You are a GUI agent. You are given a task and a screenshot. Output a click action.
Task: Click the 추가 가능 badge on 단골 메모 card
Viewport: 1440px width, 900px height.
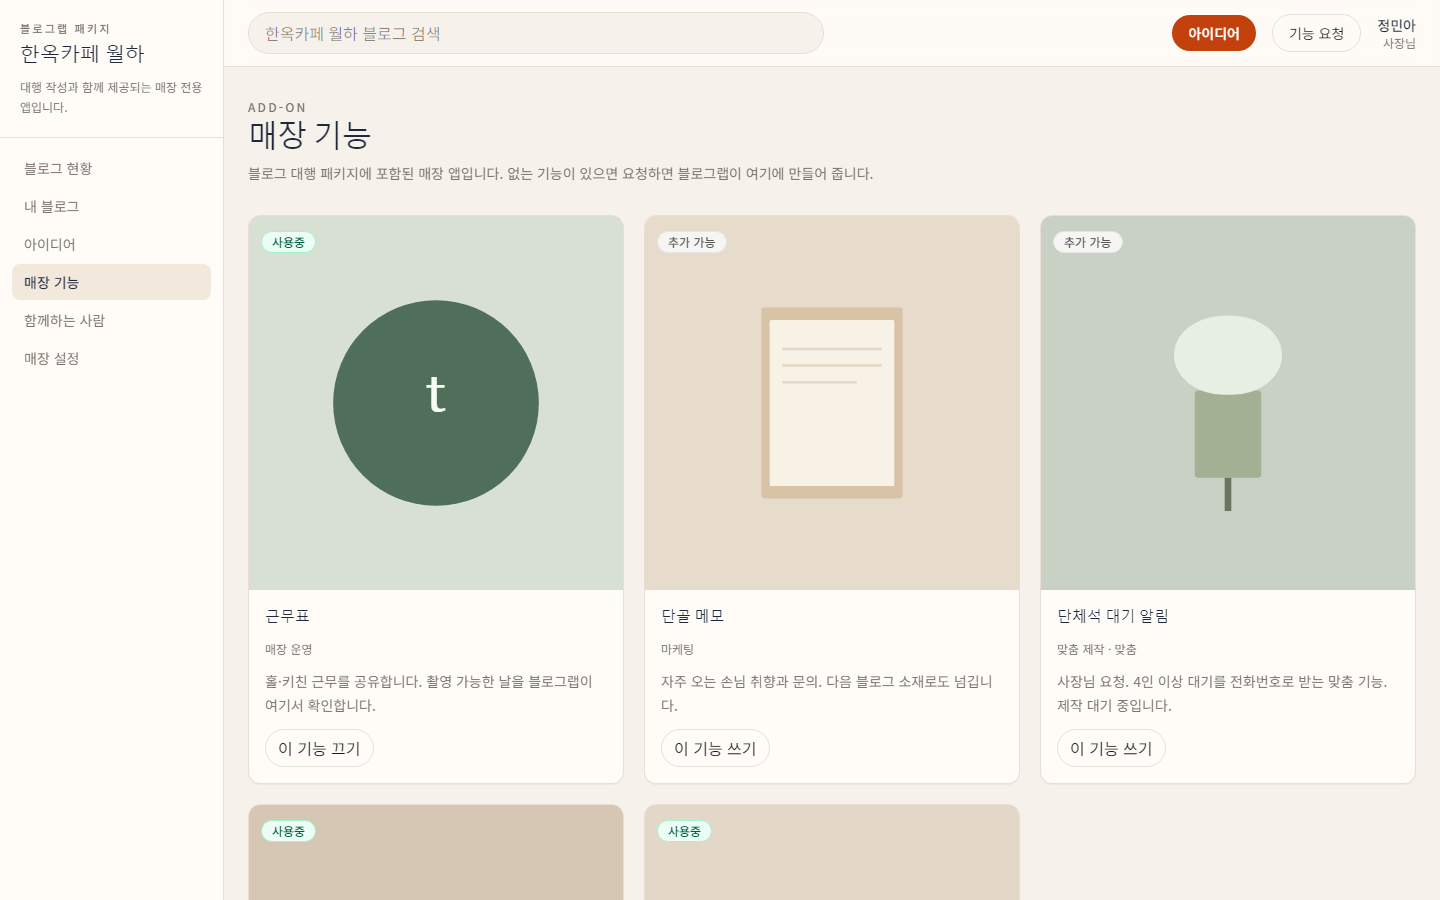click(691, 242)
